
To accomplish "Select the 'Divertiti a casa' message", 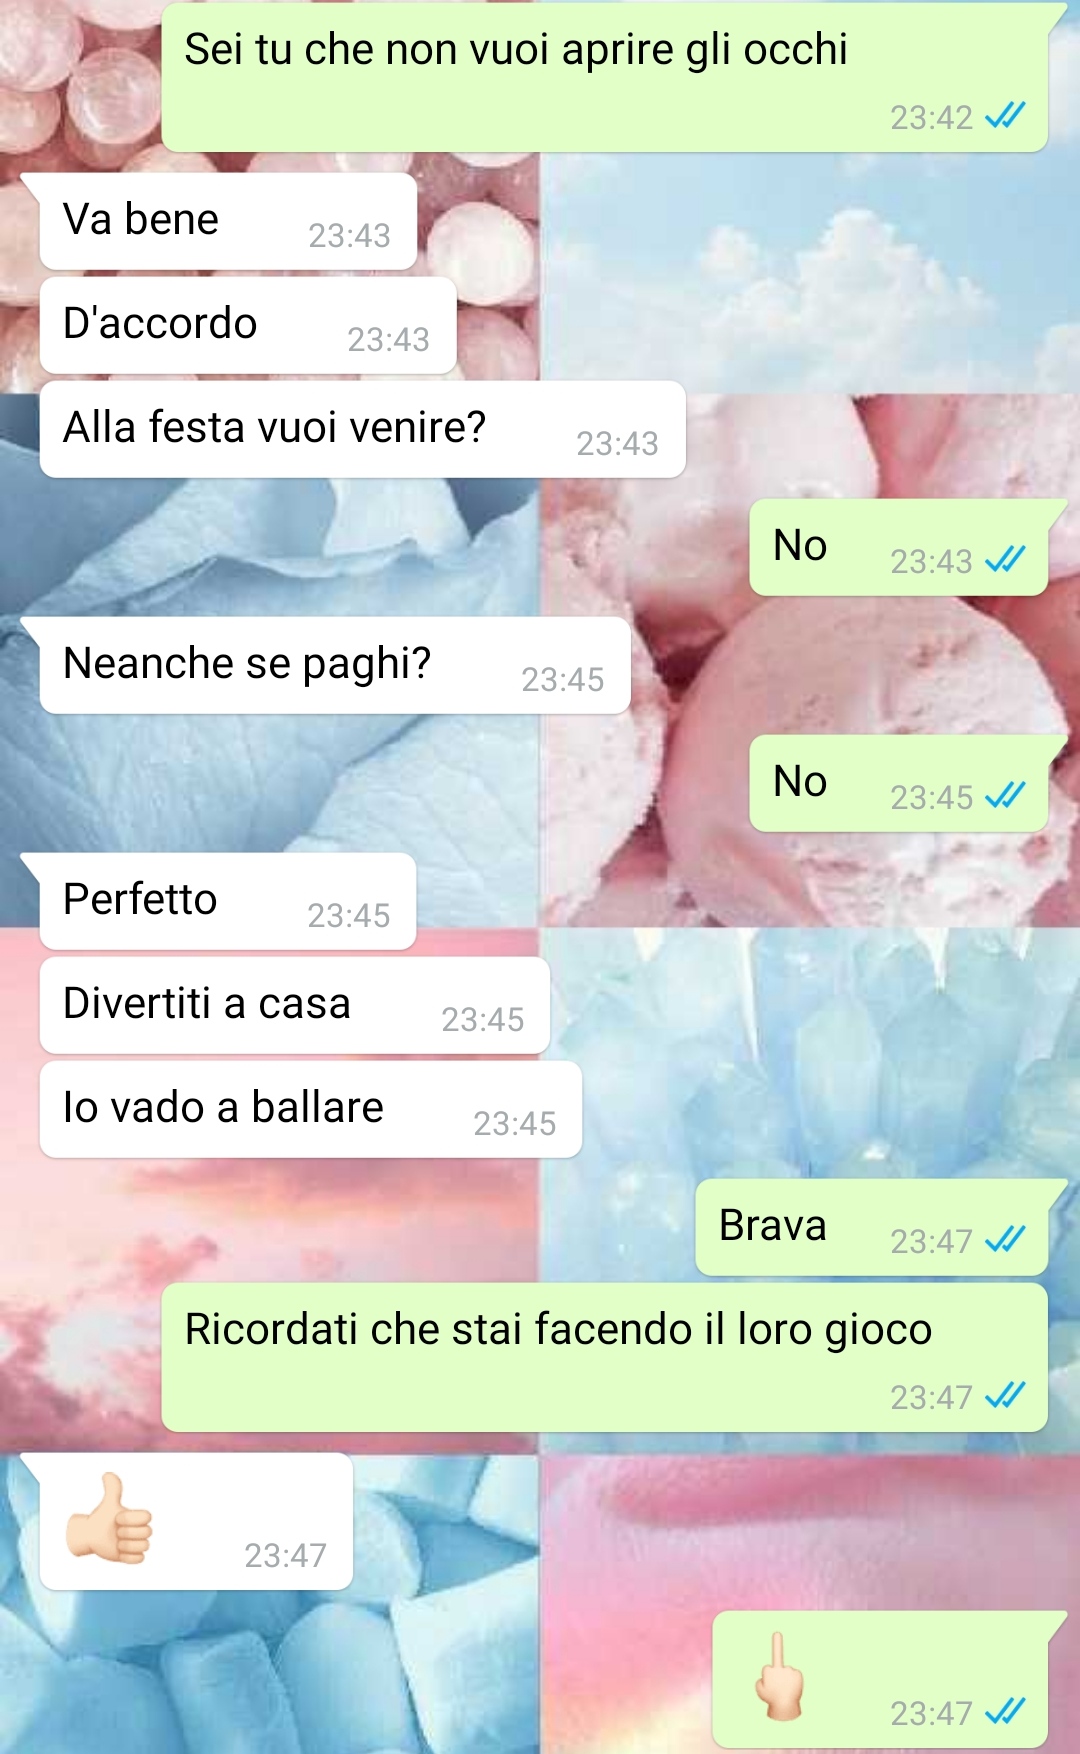I will (x=295, y=1005).
